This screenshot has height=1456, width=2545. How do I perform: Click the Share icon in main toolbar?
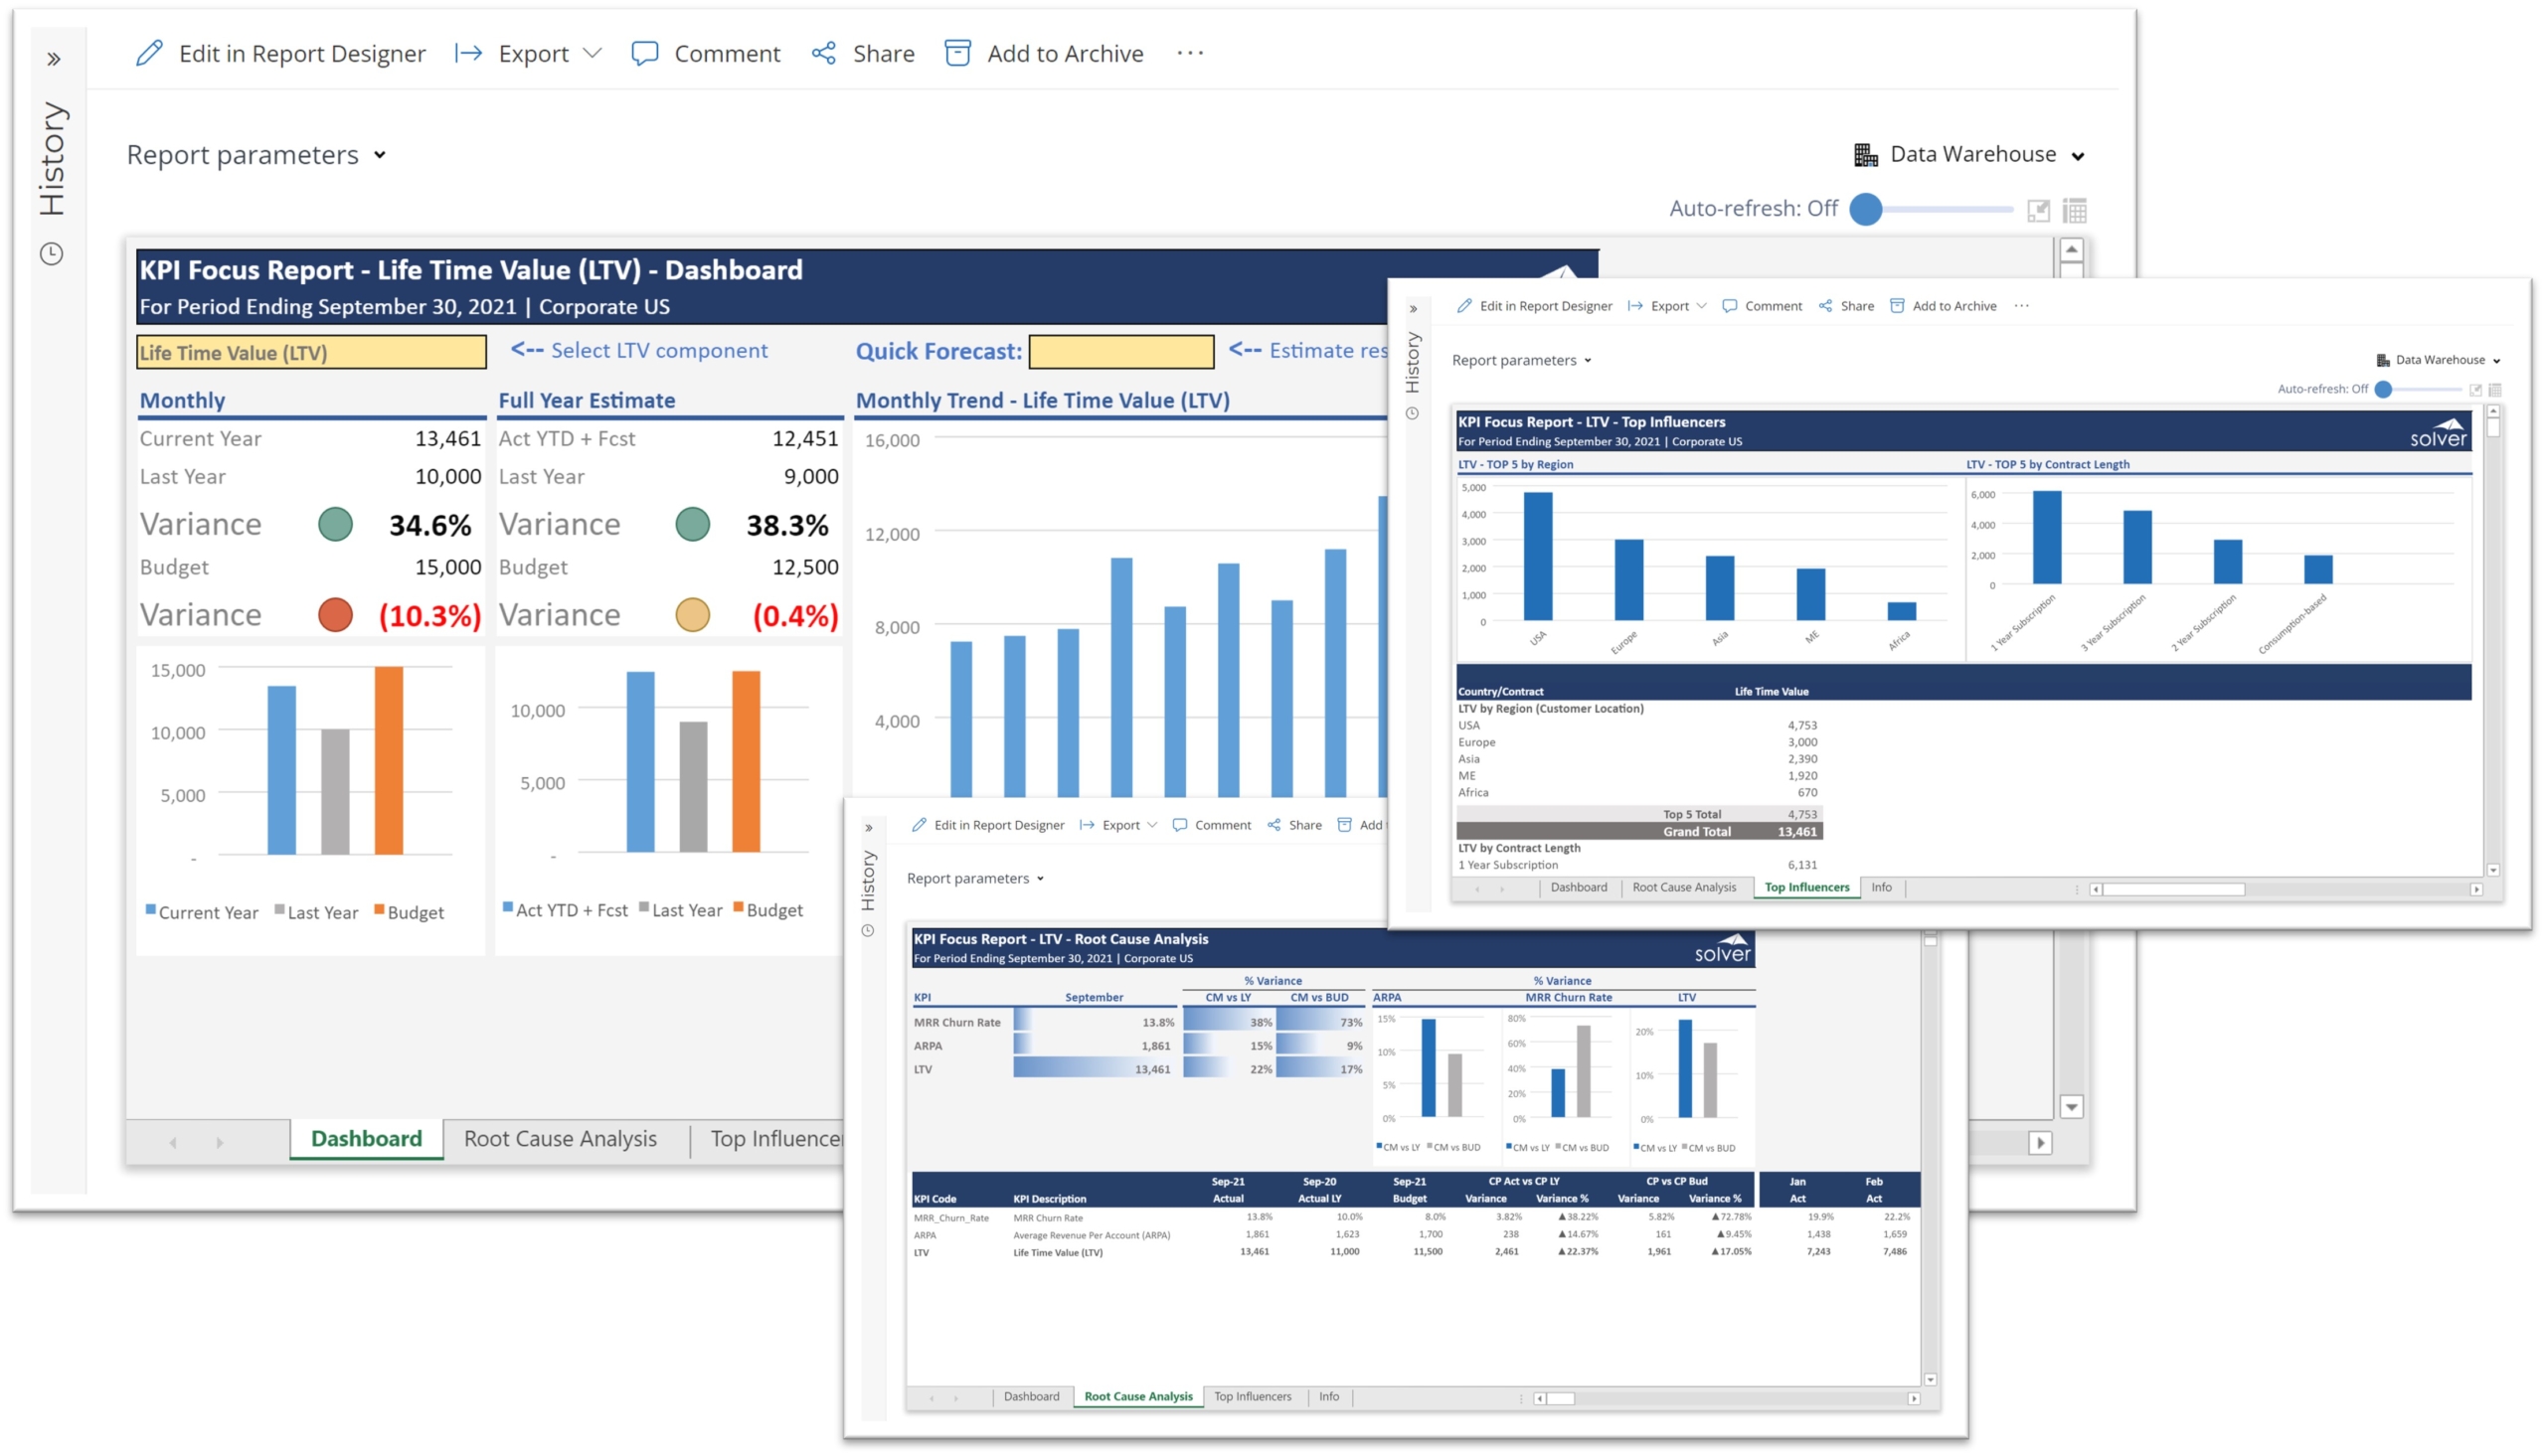pos(824,53)
